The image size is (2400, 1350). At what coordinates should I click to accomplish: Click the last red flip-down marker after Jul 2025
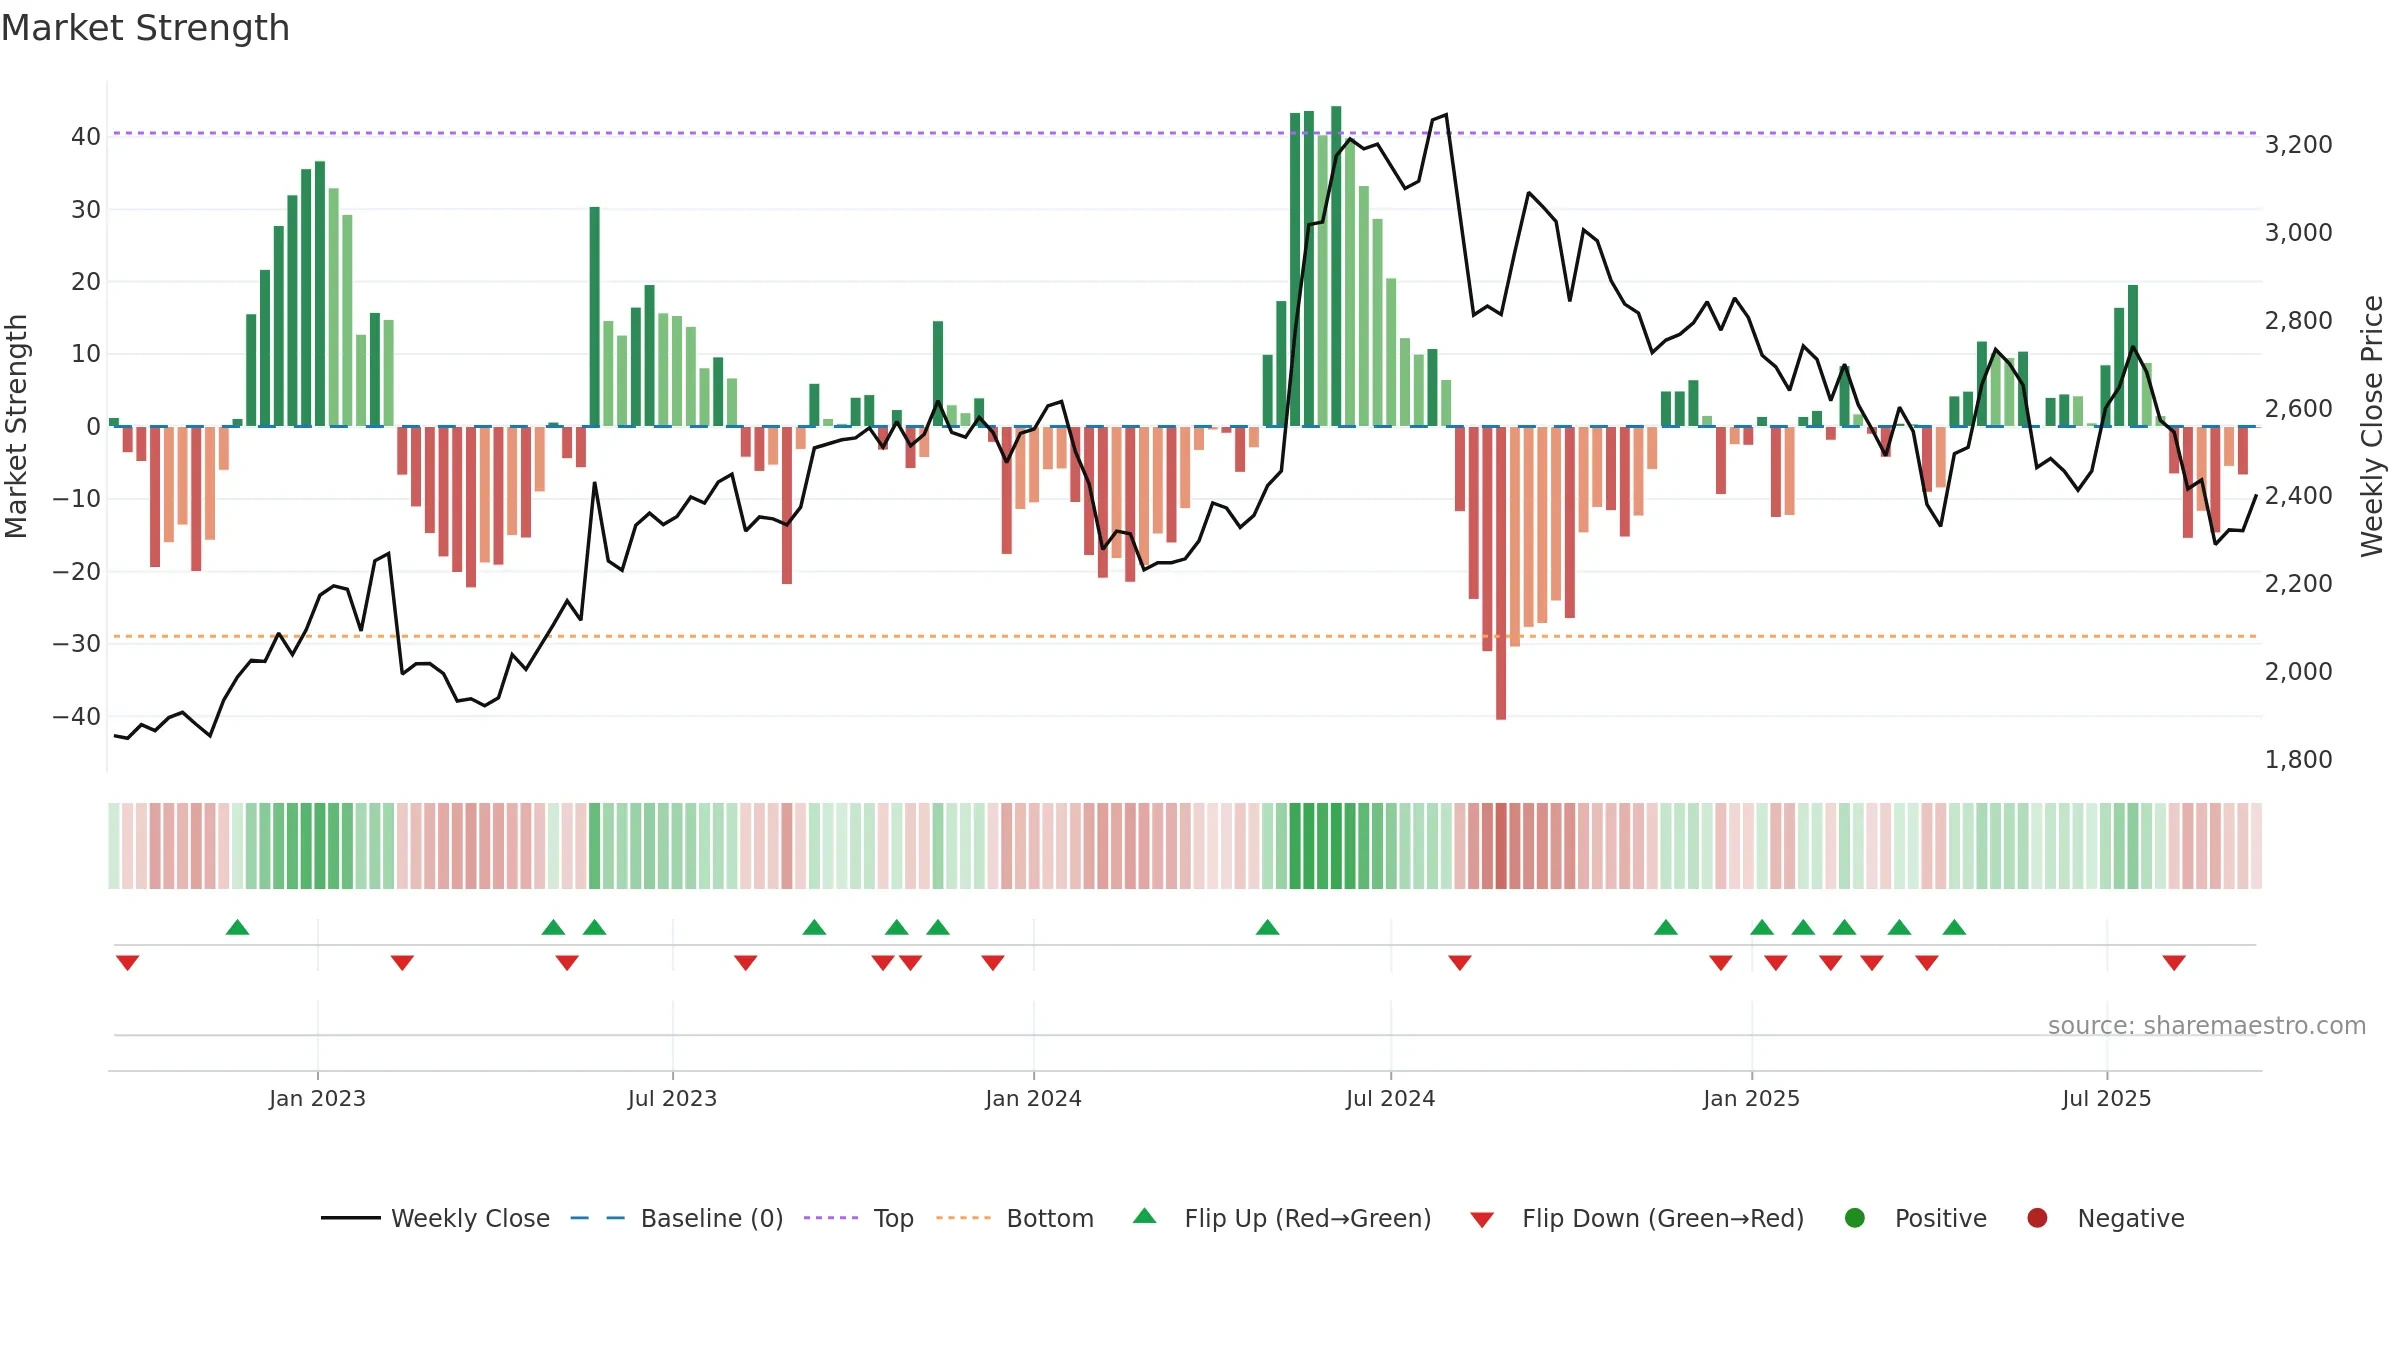(2174, 963)
